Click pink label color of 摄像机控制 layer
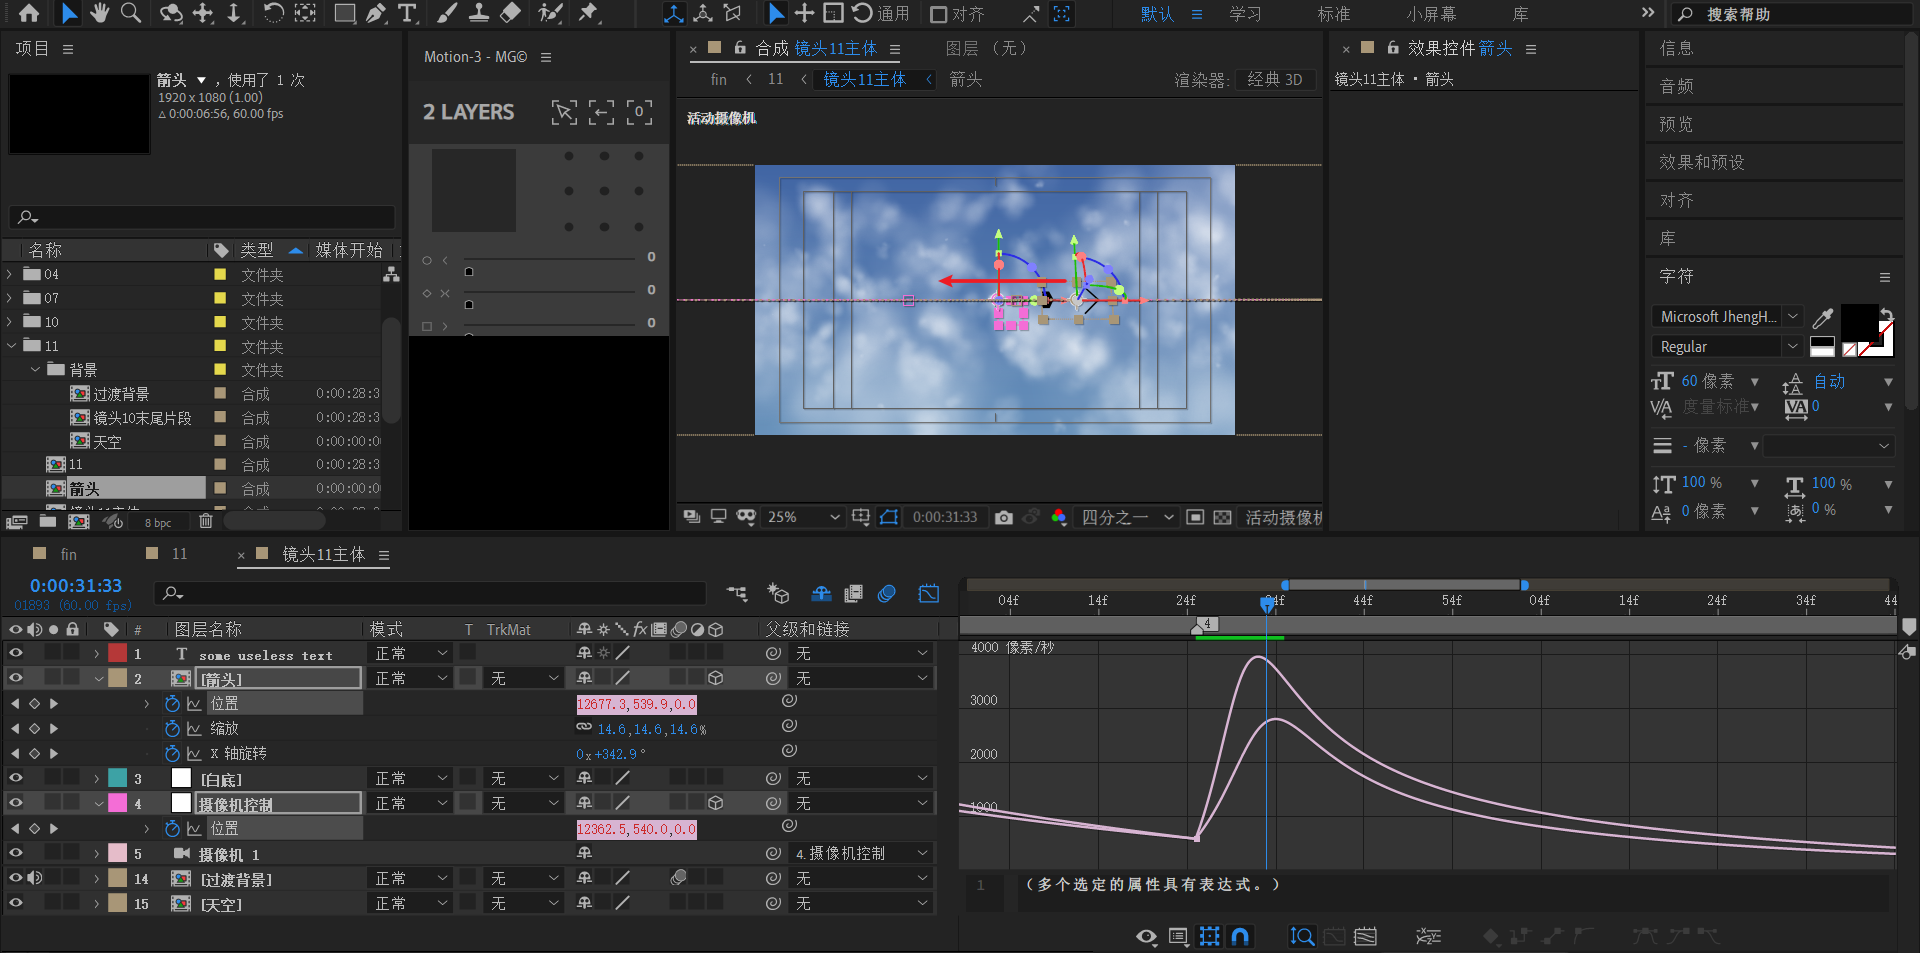The image size is (1920, 953). point(118,803)
